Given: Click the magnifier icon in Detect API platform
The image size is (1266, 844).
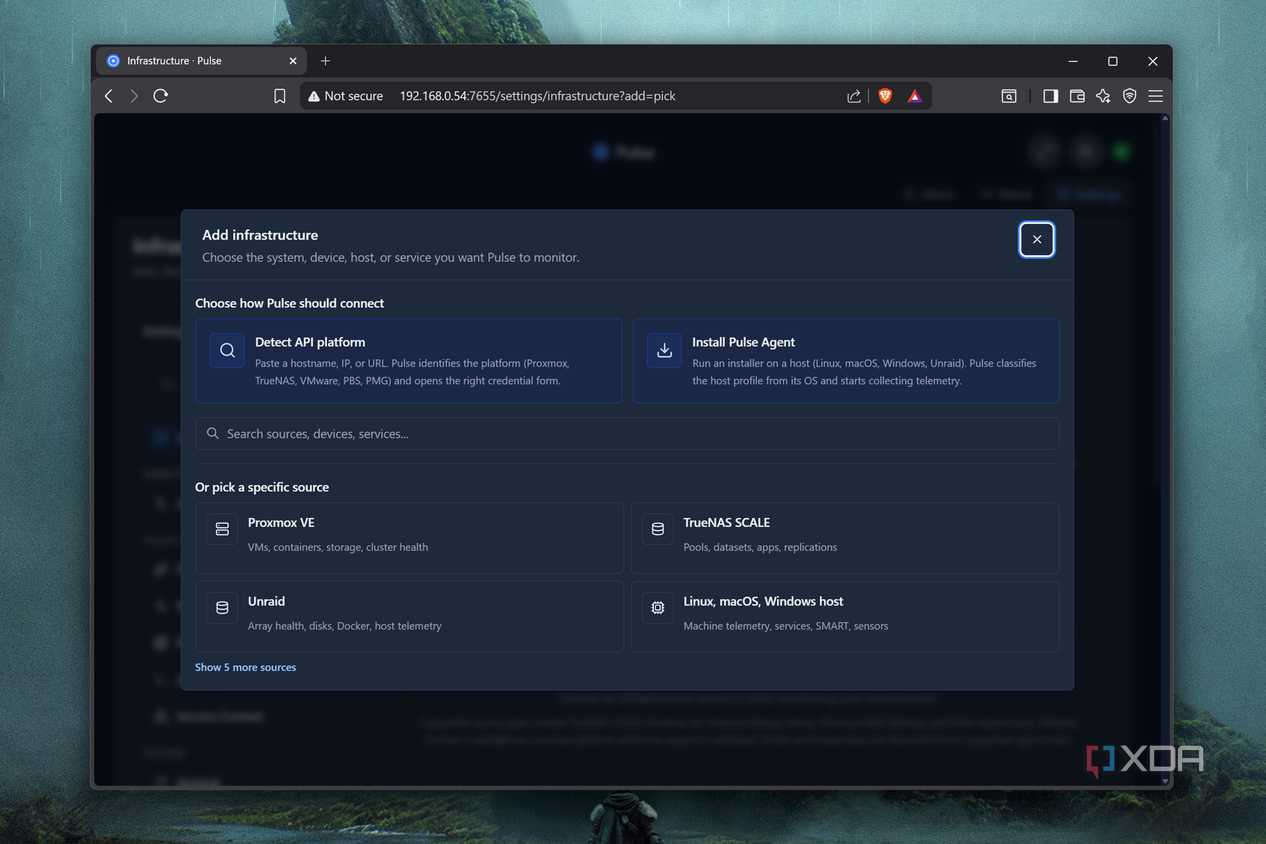Looking at the screenshot, I should (227, 350).
